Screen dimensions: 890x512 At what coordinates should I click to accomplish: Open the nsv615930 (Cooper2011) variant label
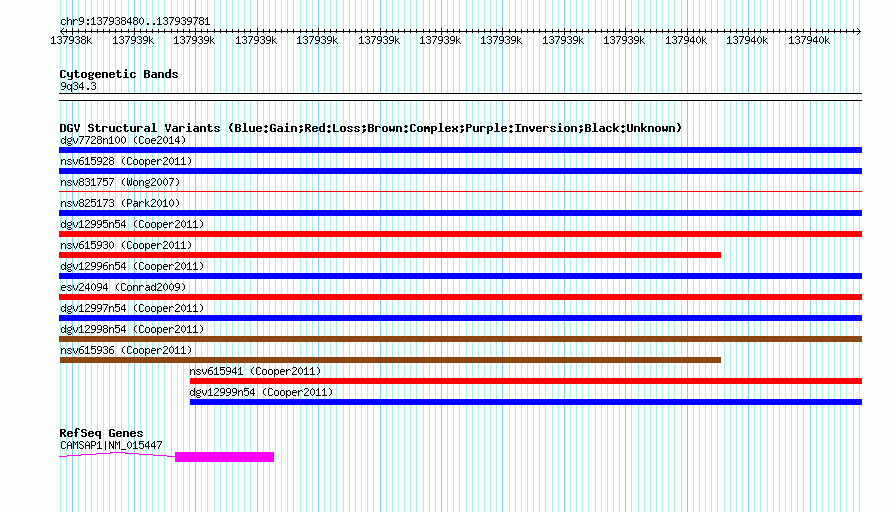click(126, 245)
